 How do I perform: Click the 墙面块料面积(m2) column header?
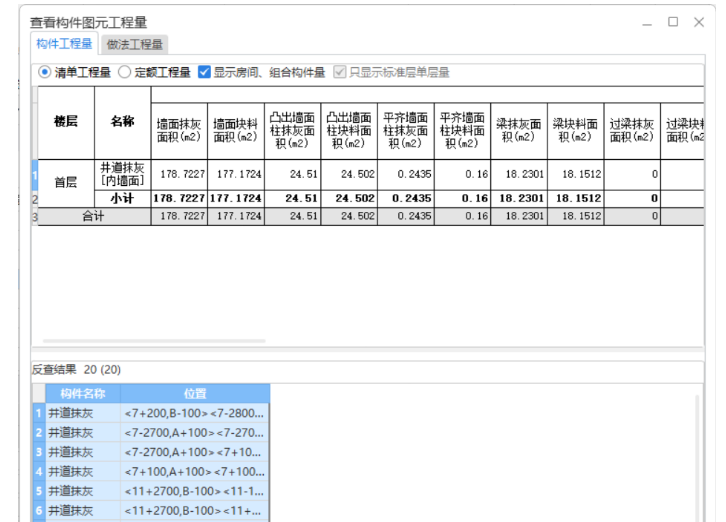click(x=236, y=131)
